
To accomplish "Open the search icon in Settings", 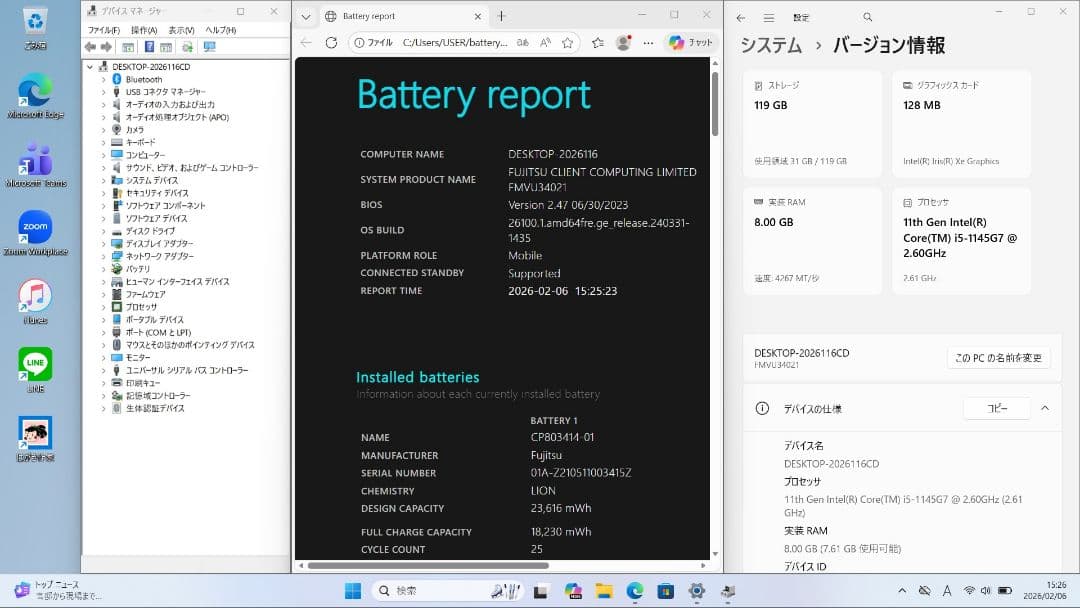I will 867,17.
